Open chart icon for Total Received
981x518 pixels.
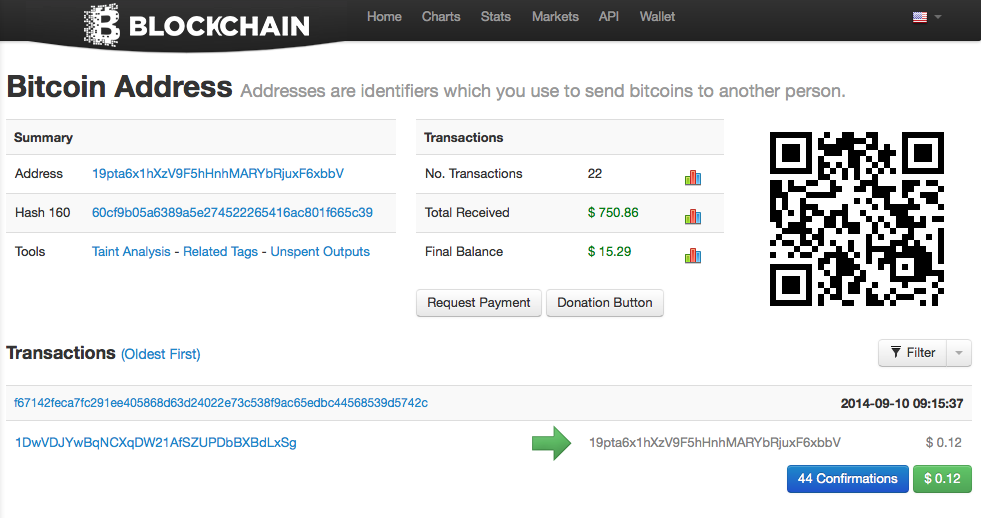click(693, 216)
